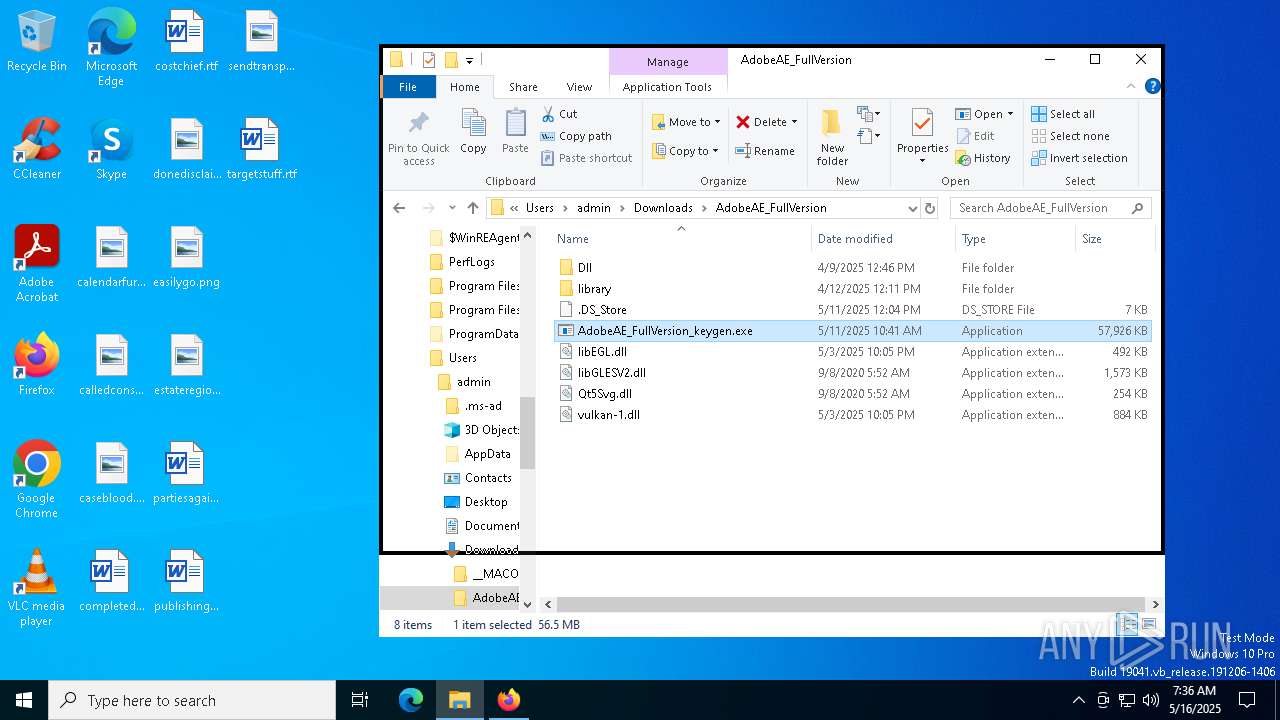Select Users in navigation tree

click(x=462, y=358)
